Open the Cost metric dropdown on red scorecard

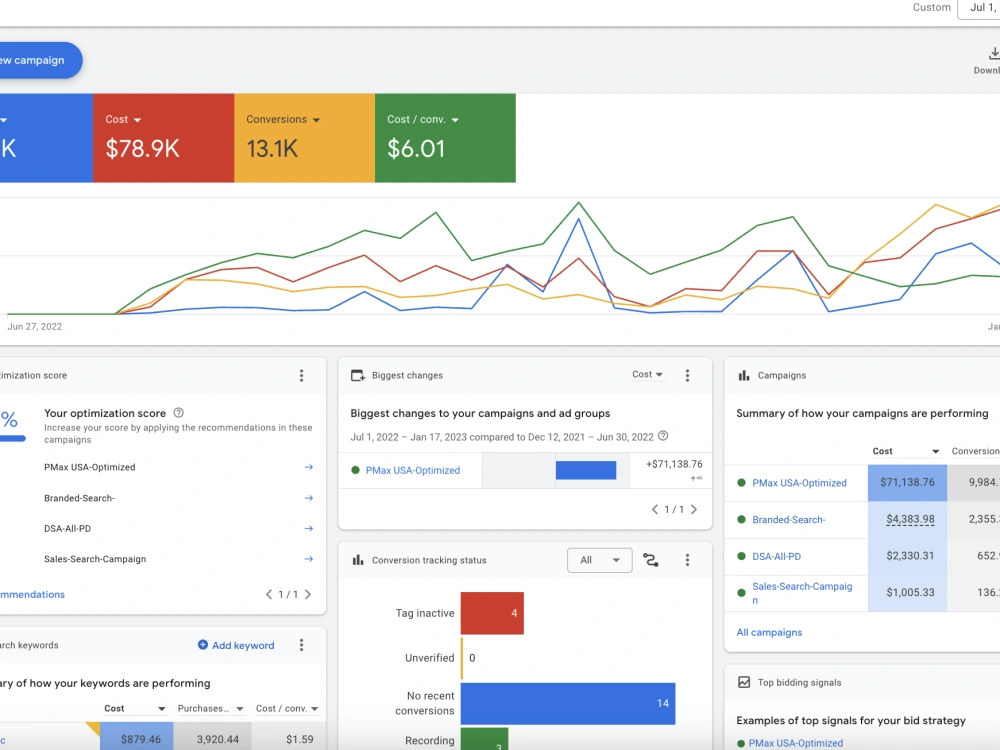pos(123,119)
